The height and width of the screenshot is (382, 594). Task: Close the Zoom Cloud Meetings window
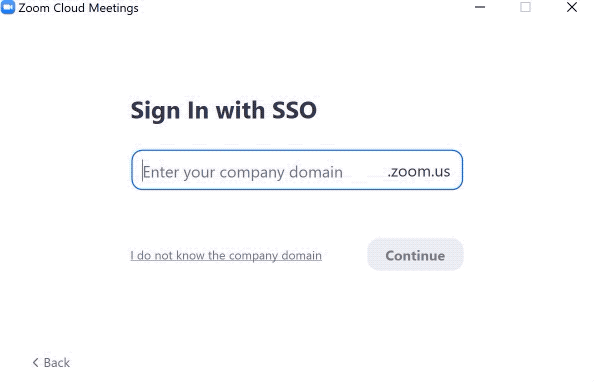pyautogui.click(x=572, y=7)
